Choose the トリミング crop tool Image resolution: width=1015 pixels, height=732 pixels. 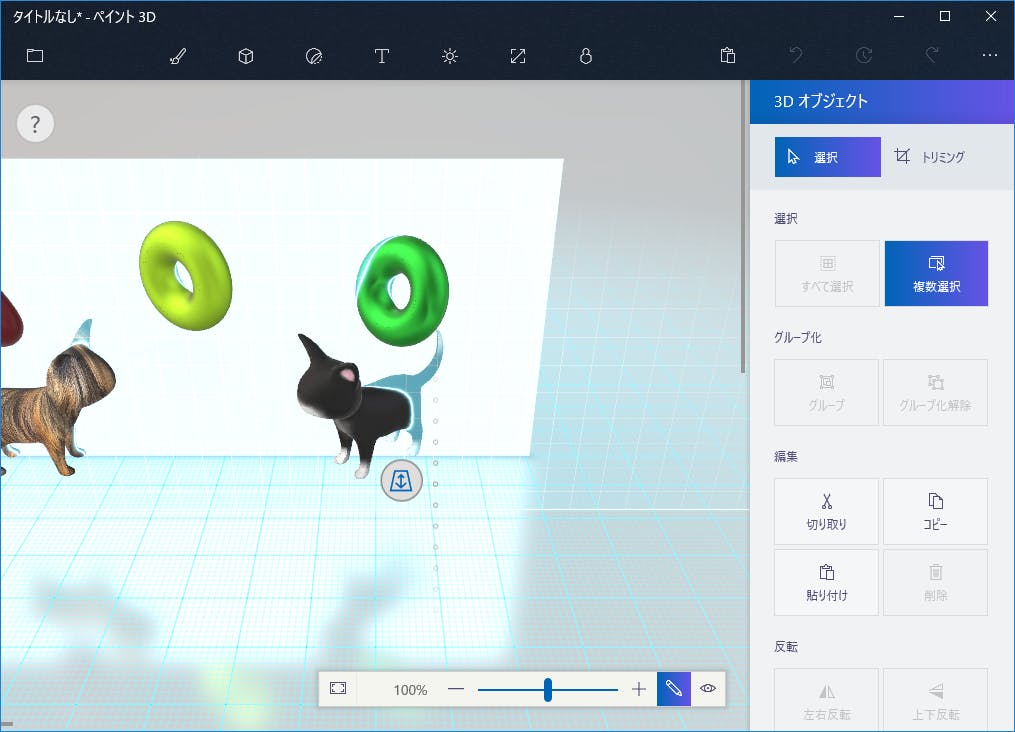930,157
